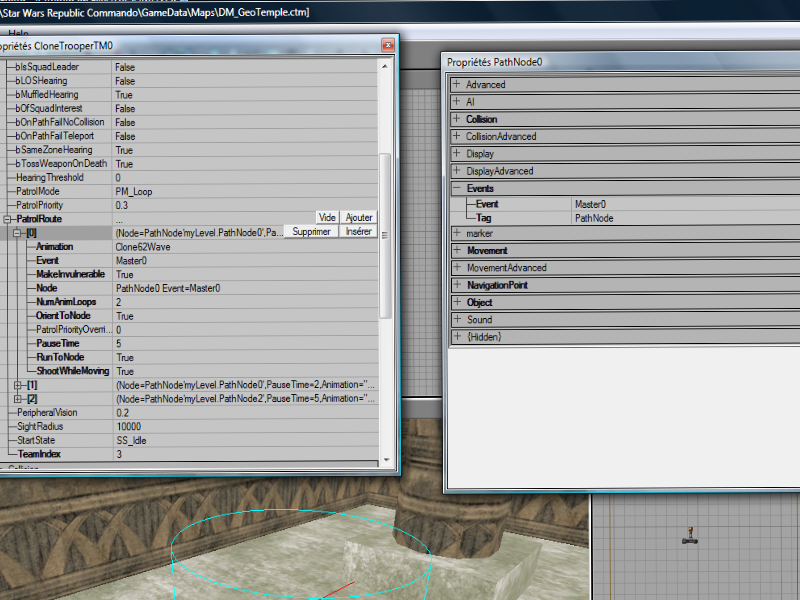Collapse the Events category
The width and height of the screenshot is (800, 600).
pos(457,188)
